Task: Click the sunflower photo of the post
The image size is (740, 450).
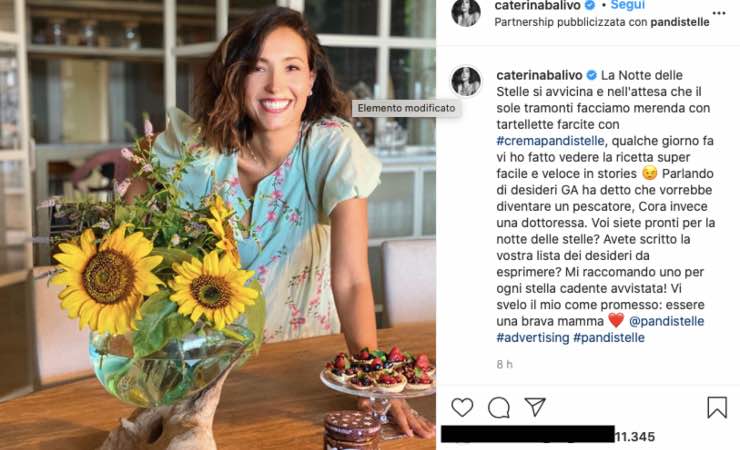Action: point(218,225)
